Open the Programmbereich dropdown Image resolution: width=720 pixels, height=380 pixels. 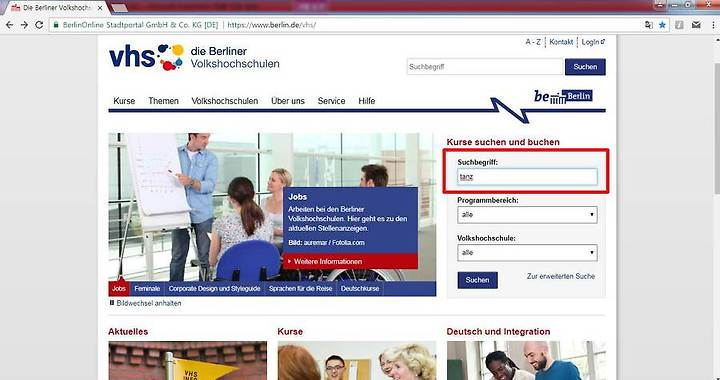[527, 215]
